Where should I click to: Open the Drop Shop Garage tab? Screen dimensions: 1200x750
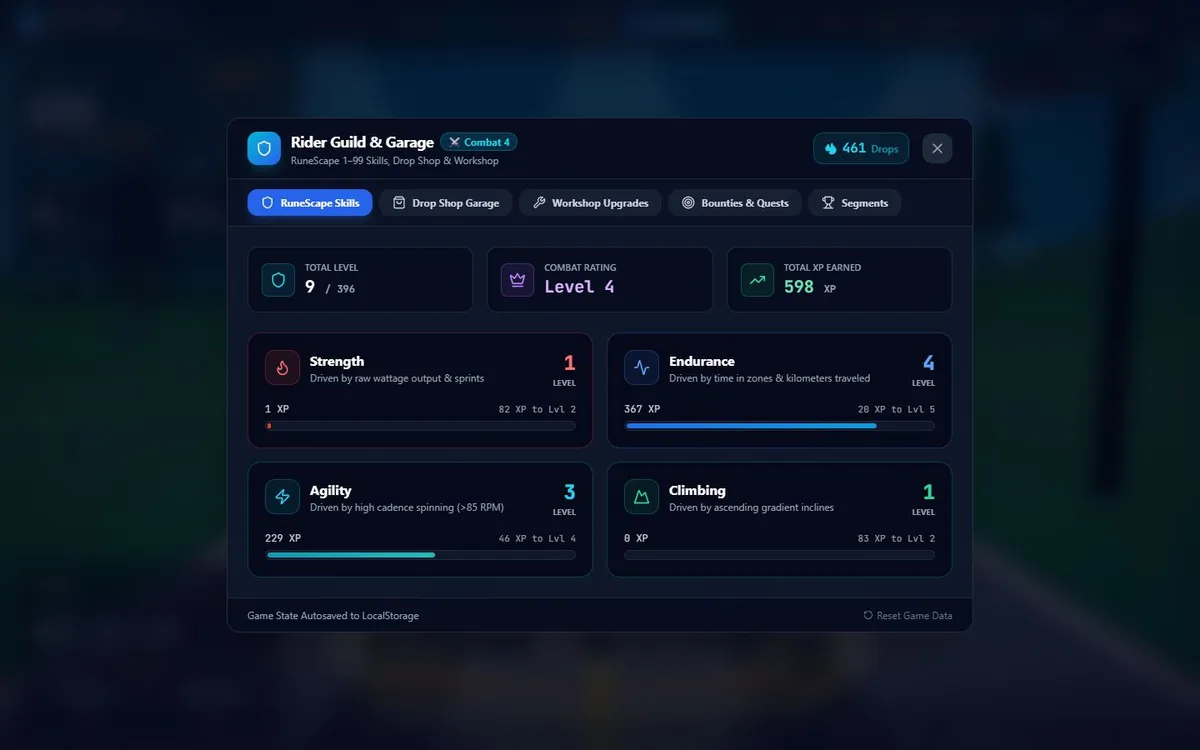click(x=446, y=203)
